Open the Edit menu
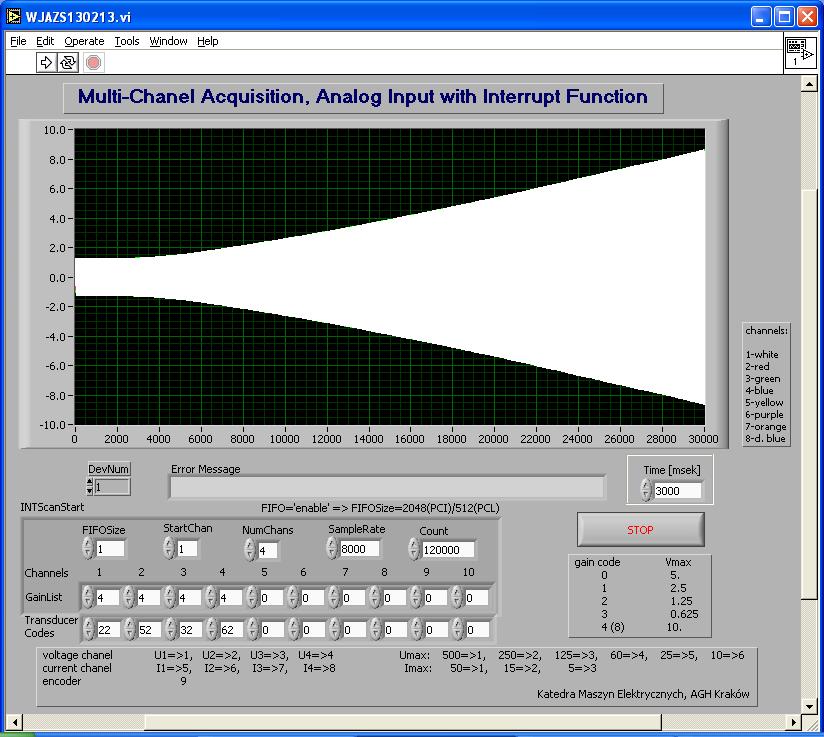 pos(45,41)
